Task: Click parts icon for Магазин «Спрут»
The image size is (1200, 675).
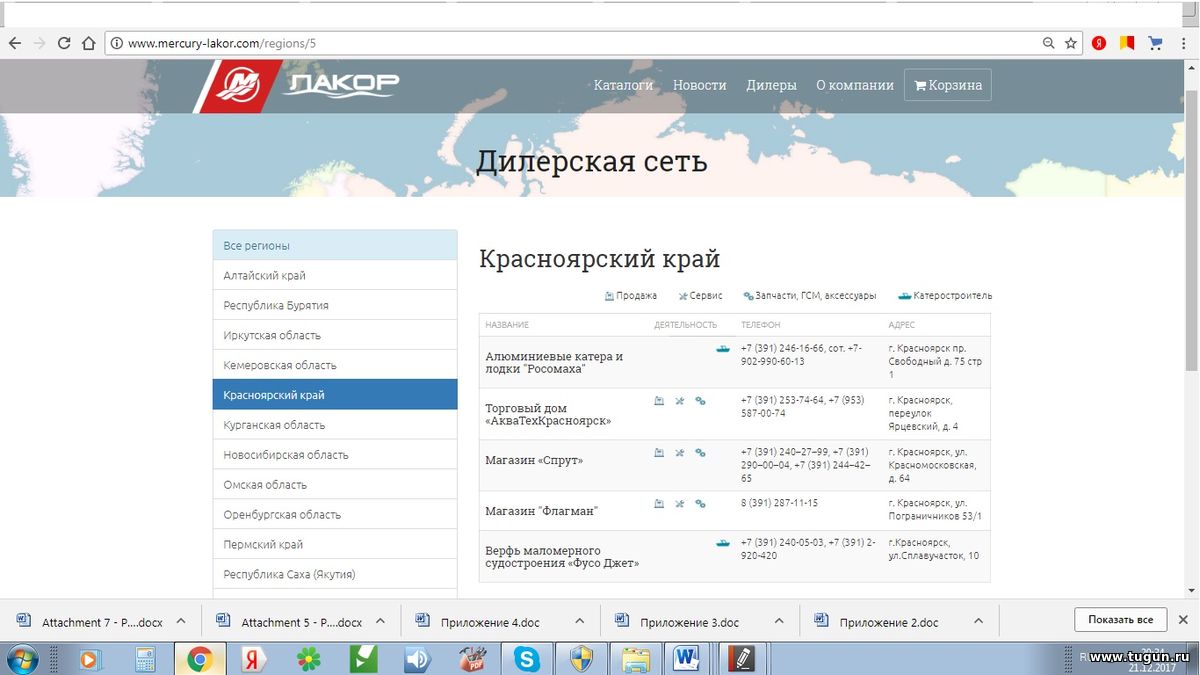Action: pos(700,452)
